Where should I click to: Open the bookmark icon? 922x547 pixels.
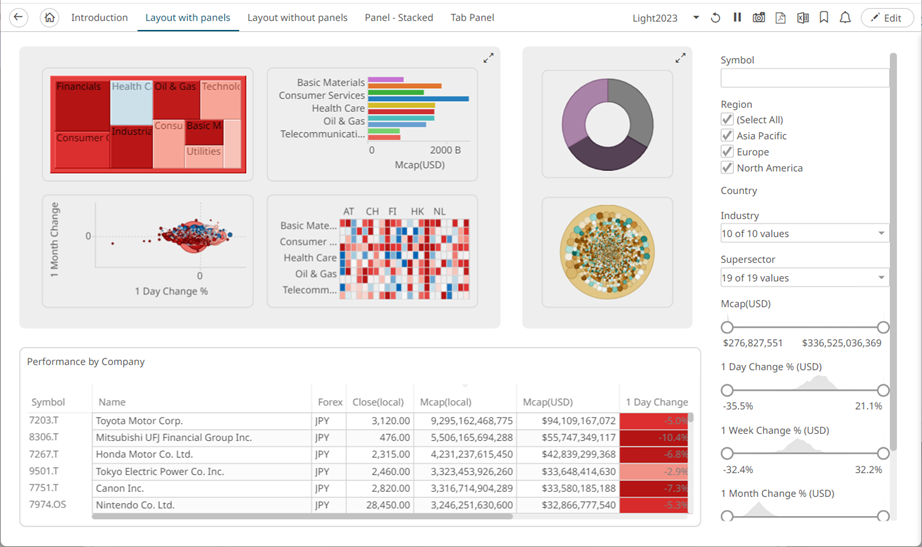824,18
